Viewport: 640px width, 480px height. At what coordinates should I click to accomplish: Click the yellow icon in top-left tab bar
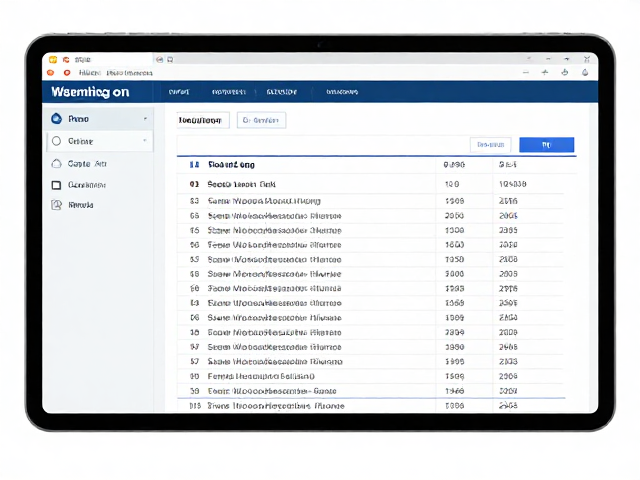[53, 60]
